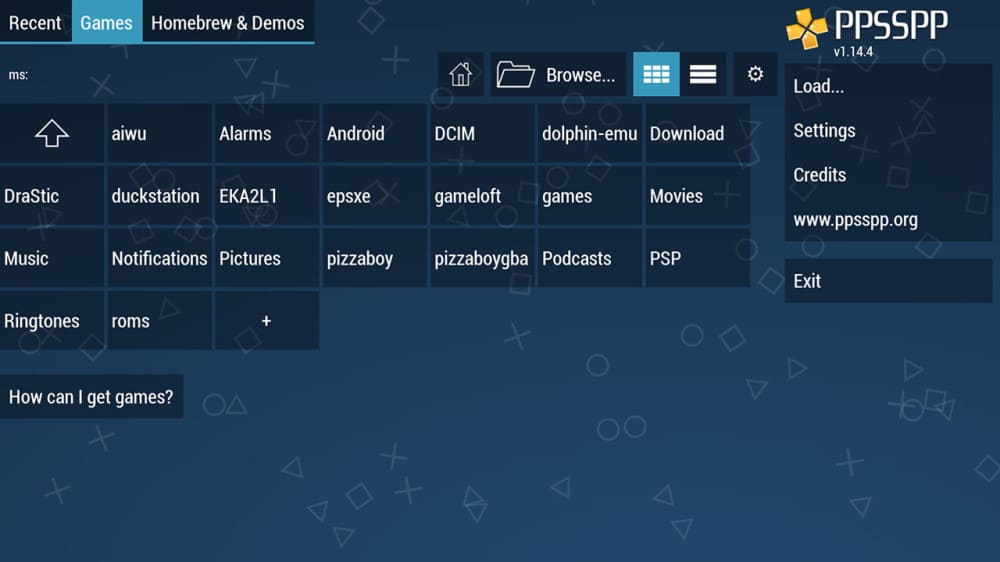
Task: Open the Podcasts folder
Action: 590,258
